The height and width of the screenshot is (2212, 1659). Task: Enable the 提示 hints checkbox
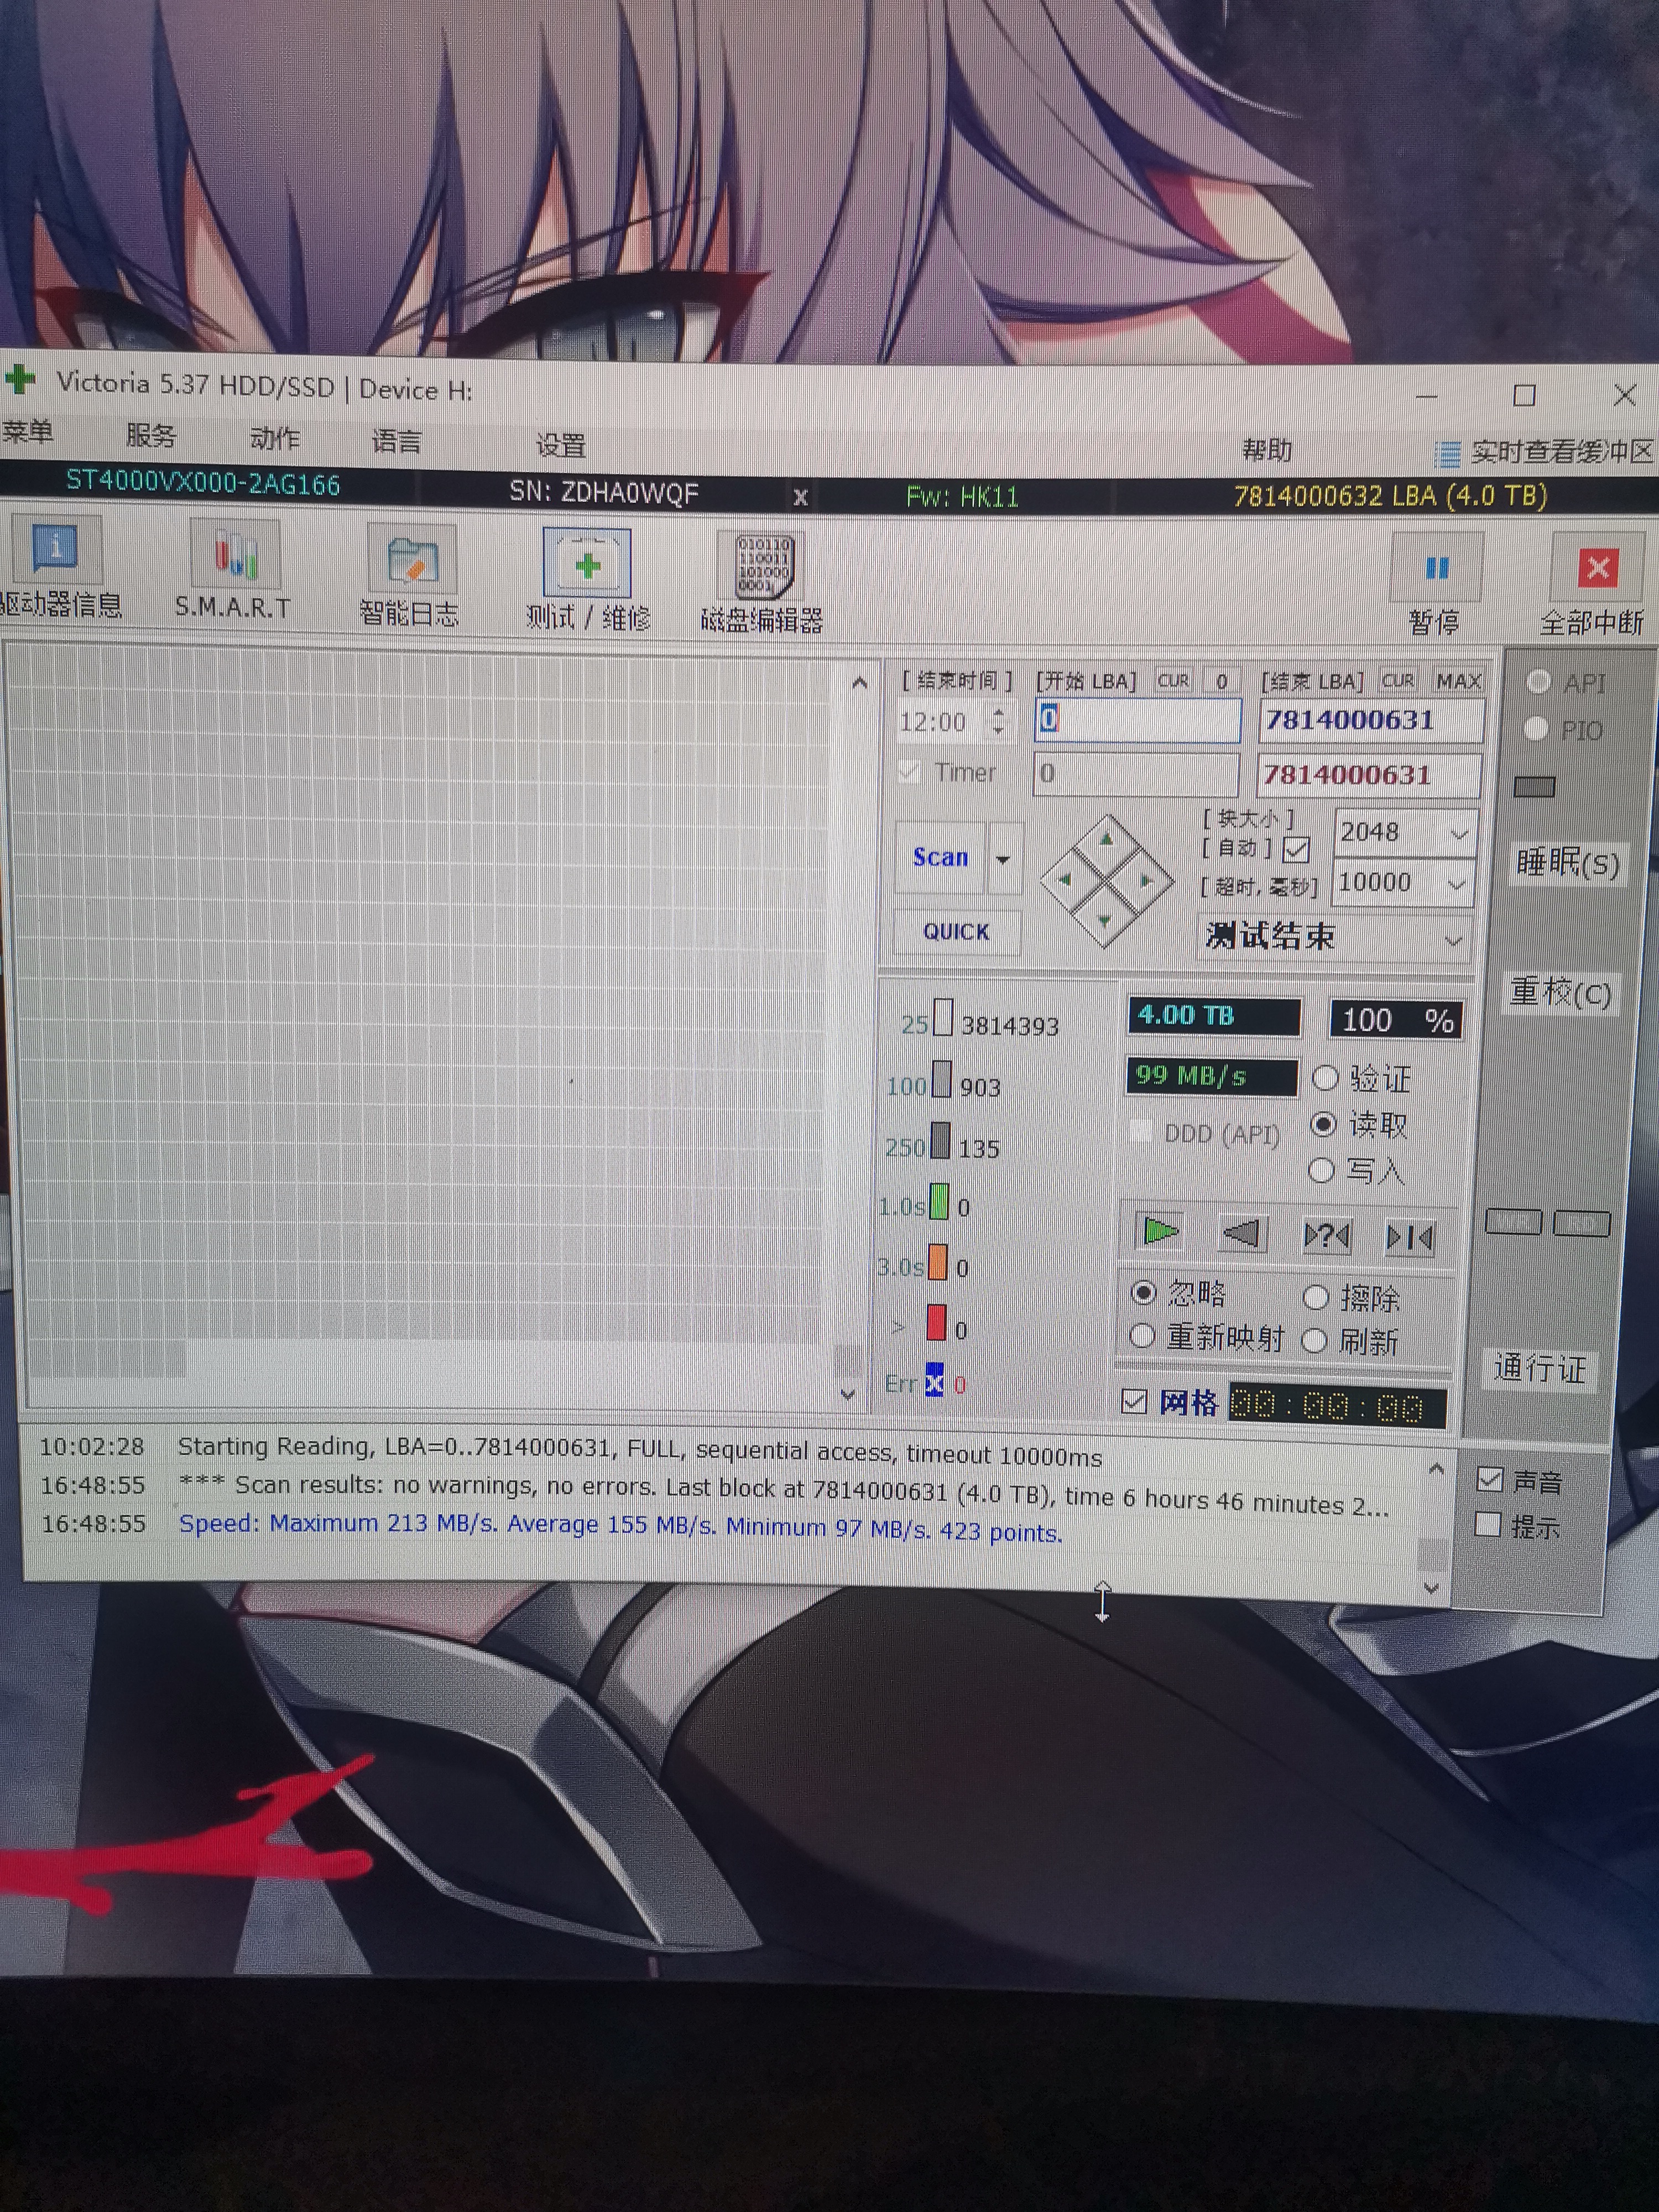(x=1488, y=1524)
